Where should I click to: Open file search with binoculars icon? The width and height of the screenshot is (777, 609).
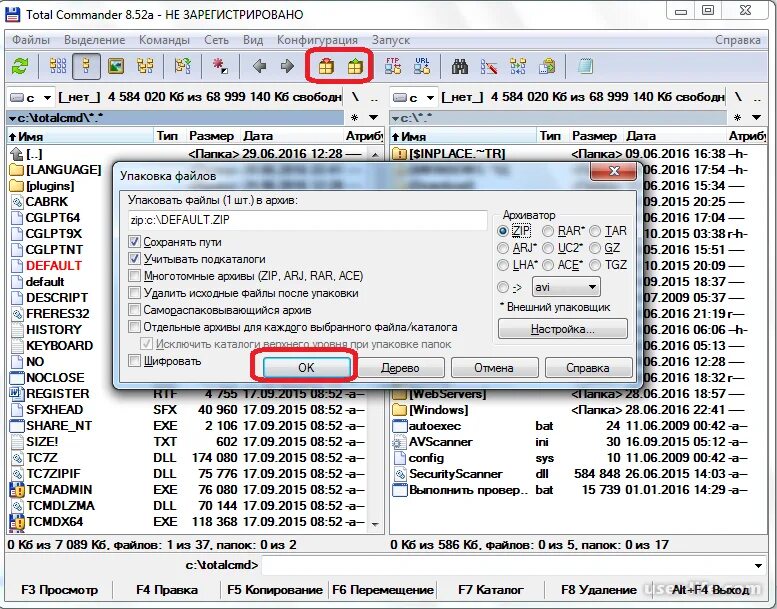(460, 66)
